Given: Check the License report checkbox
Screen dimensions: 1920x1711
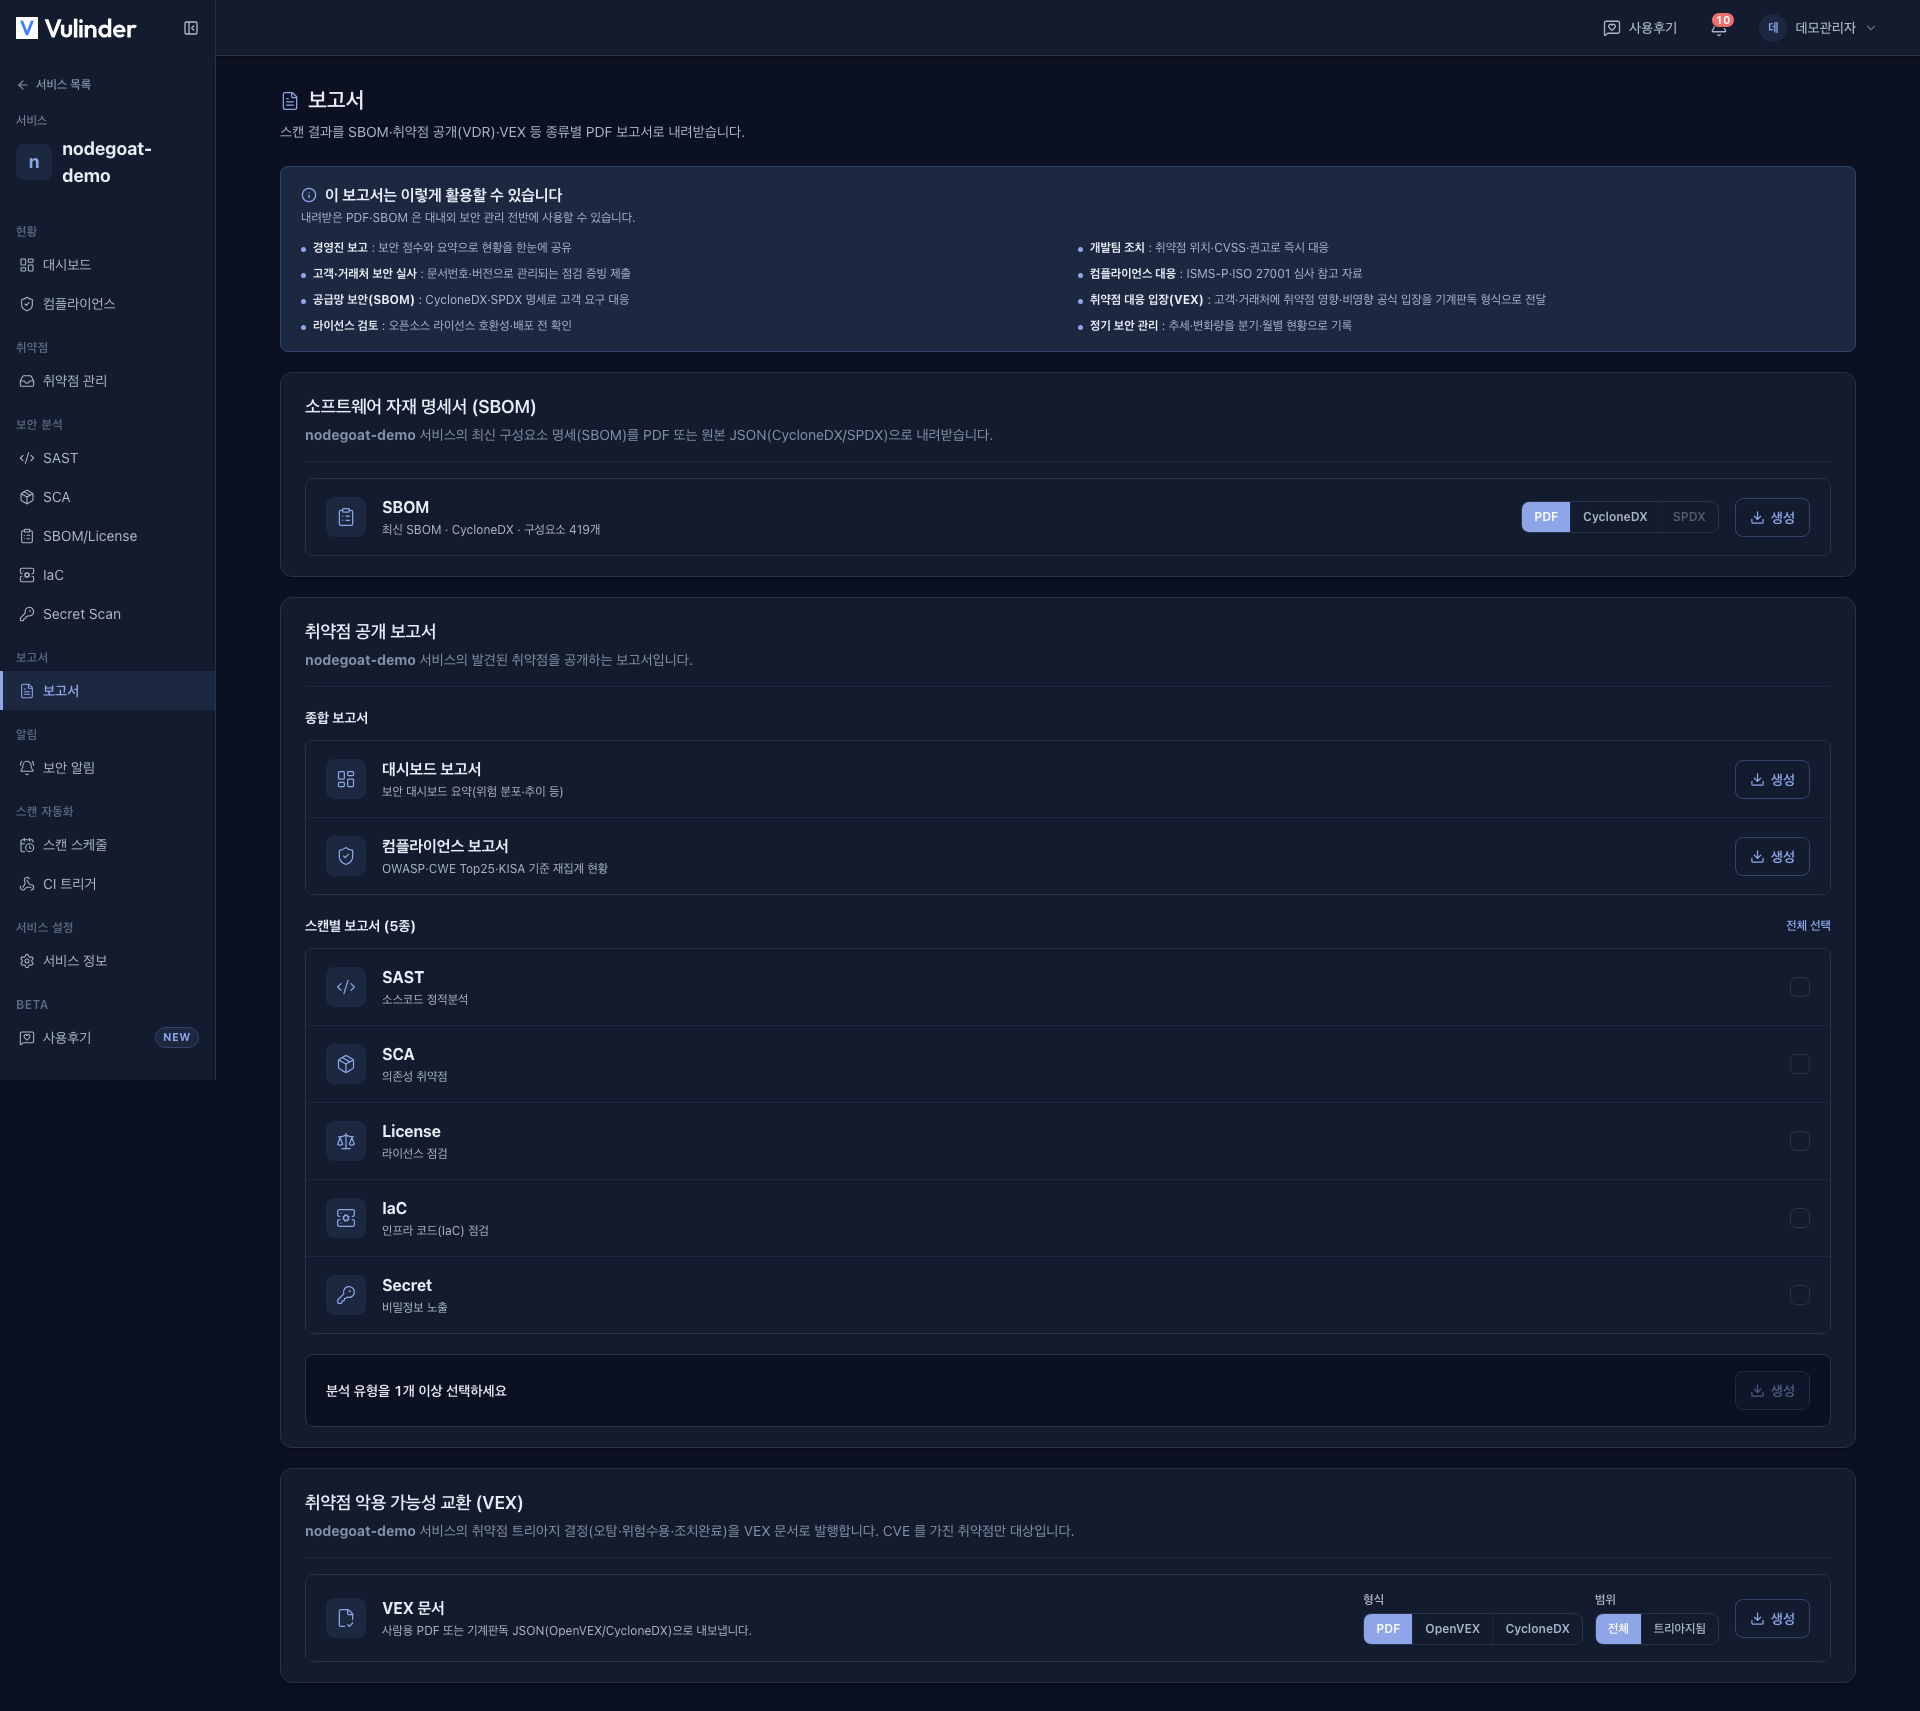Looking at the screenshot, I should click(1799, 1141).
